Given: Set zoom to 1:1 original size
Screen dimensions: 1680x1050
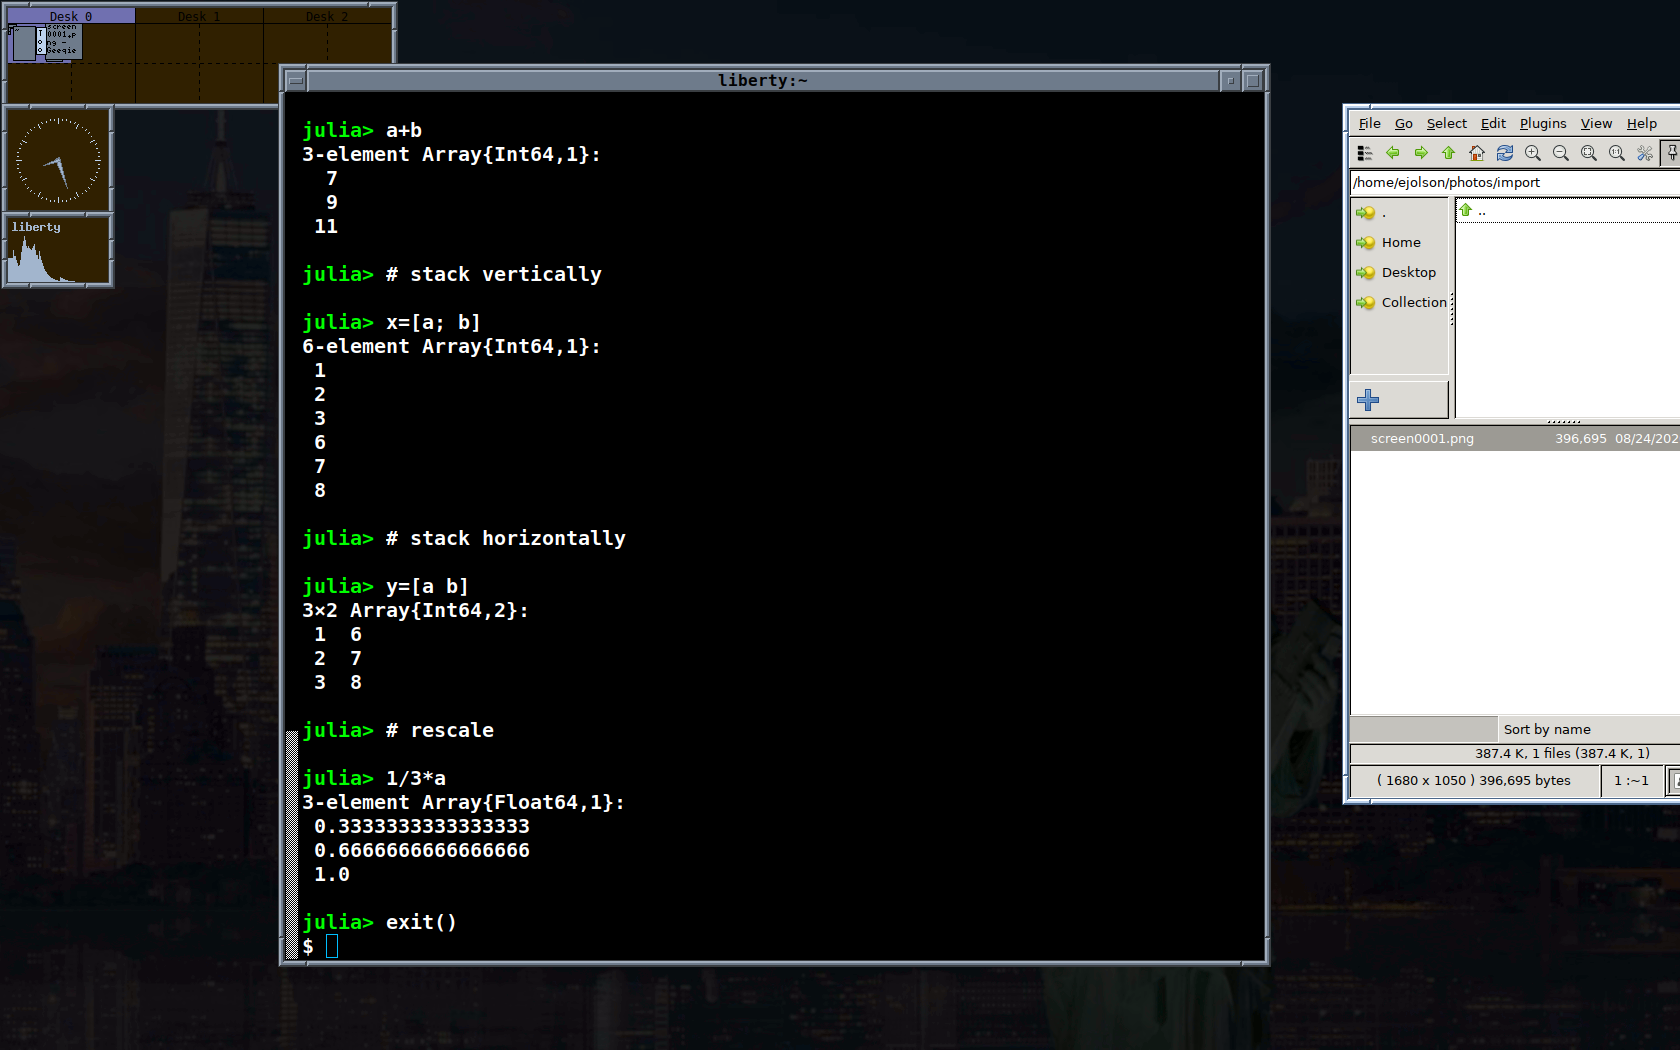Looking at the screenshot, I should coord(1616,153).
